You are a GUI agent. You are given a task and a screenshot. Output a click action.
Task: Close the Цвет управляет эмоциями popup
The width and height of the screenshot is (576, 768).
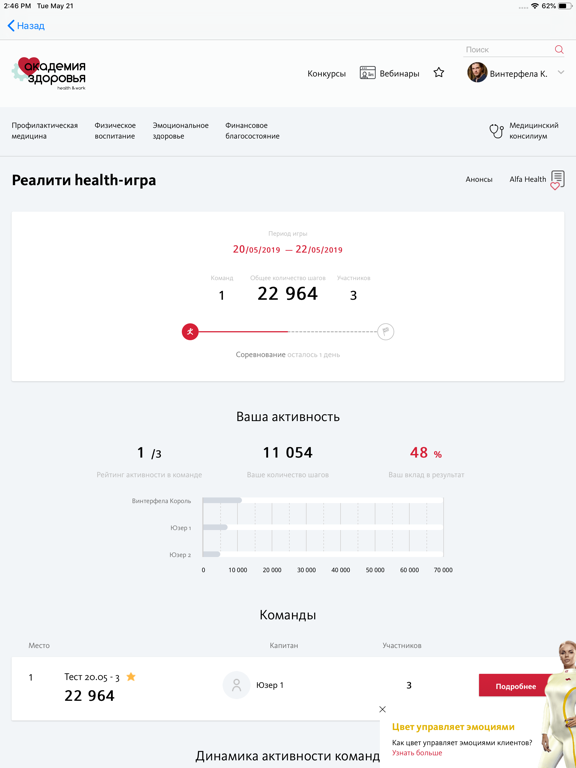coord(383,709)
